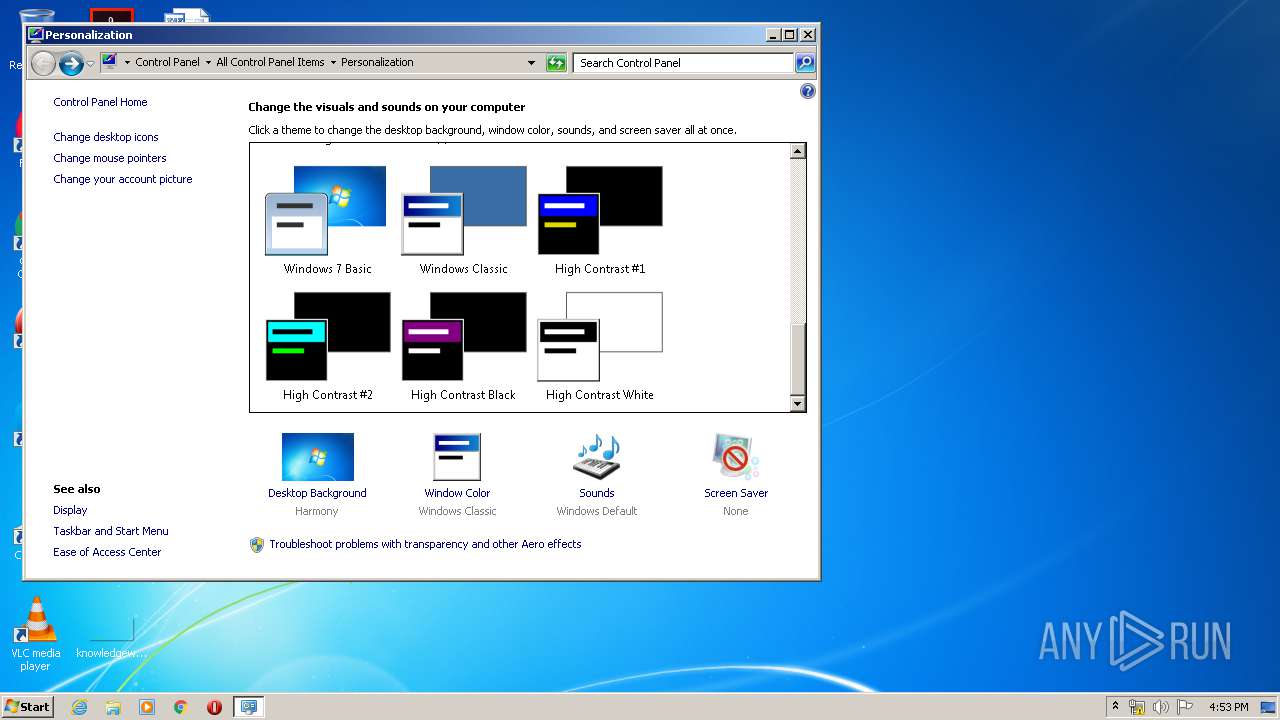
Task: Click the Personalization window title icon
Action: [x=36, y=34]
